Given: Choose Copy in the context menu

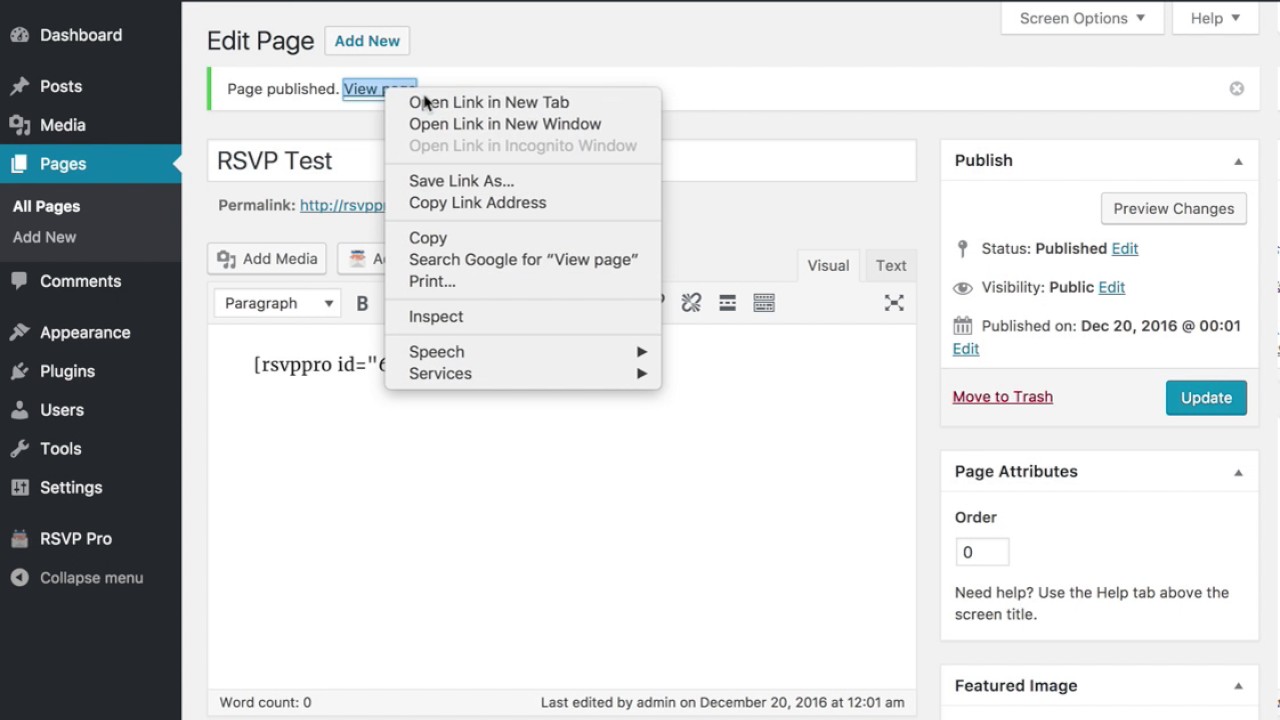Looking at the screenshot, I should [x=523, y=238].
